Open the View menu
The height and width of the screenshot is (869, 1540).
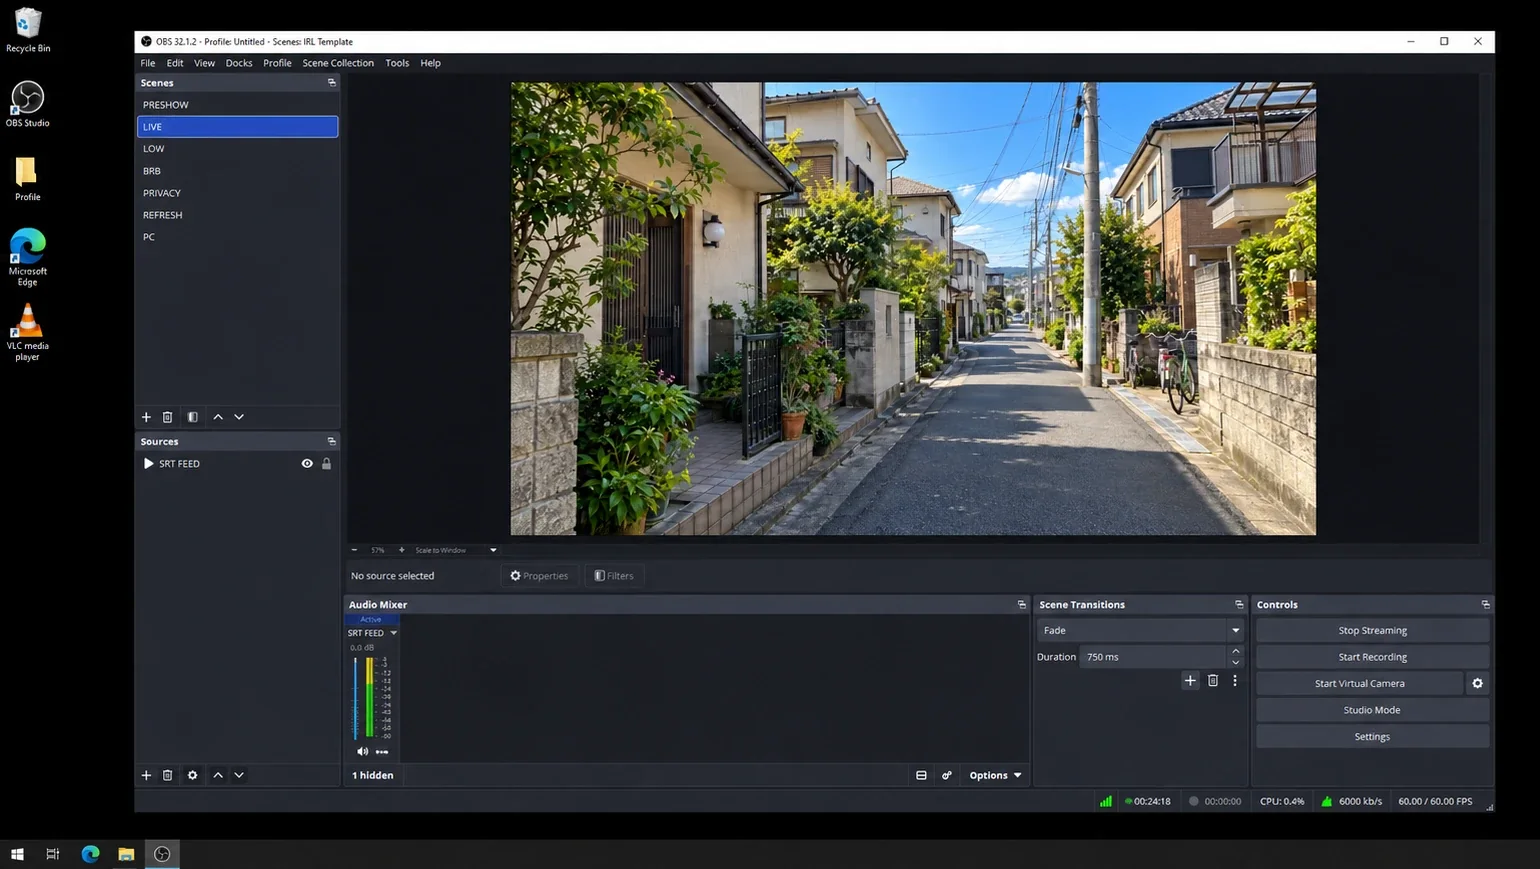[204, 63]
